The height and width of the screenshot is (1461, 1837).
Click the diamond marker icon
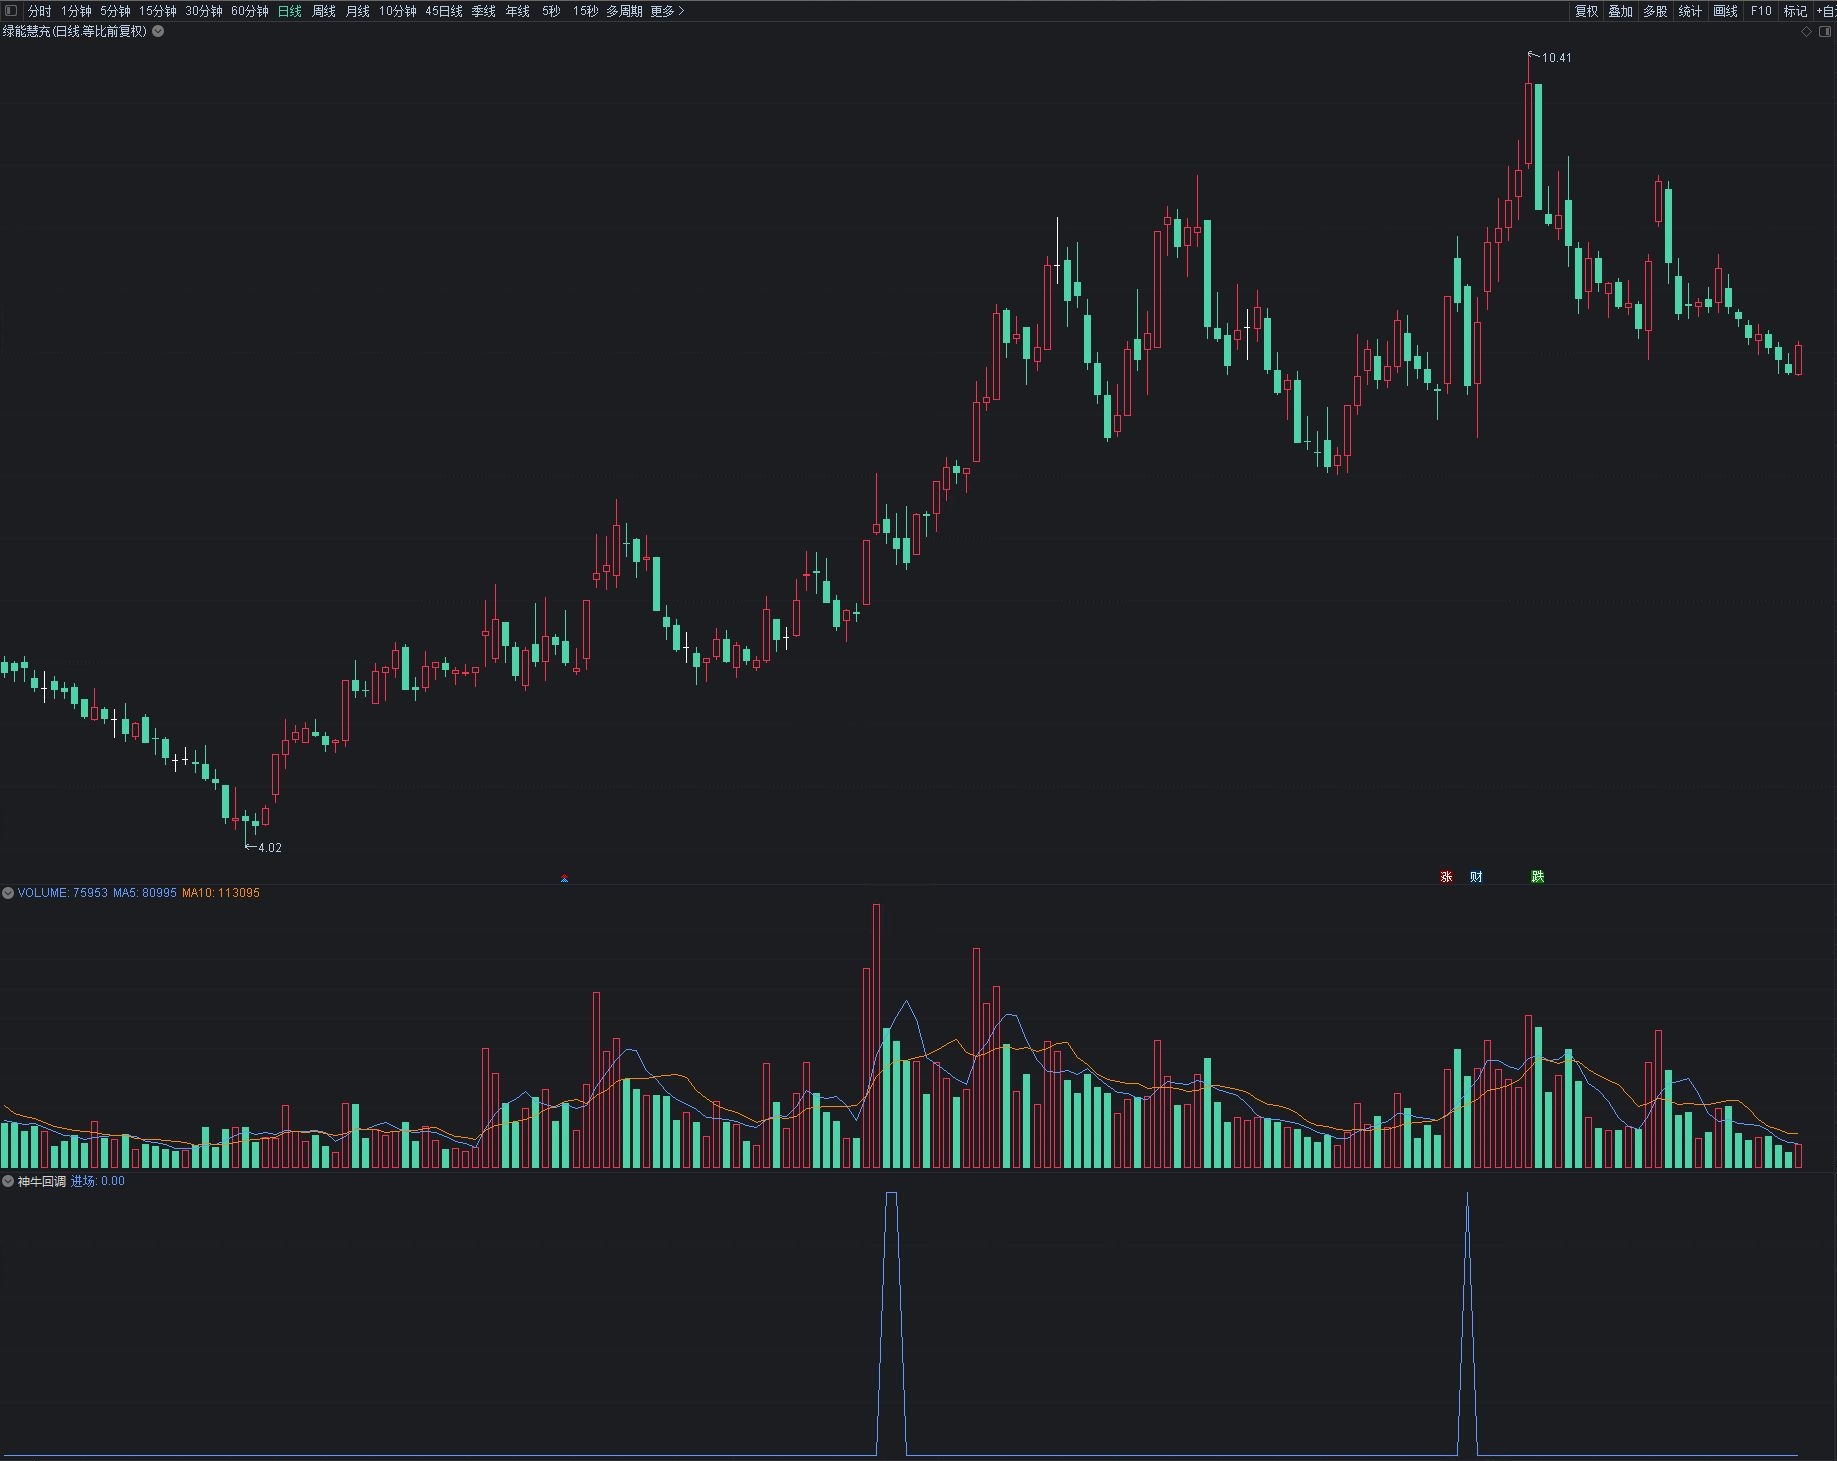[x=1807, y=32]
